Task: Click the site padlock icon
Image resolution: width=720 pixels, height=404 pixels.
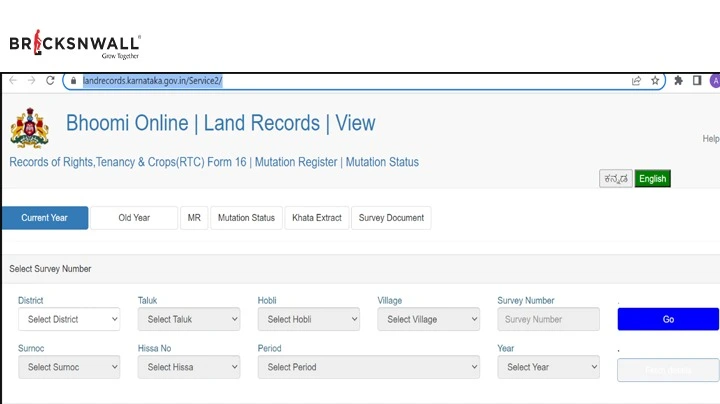Action: 73,81
